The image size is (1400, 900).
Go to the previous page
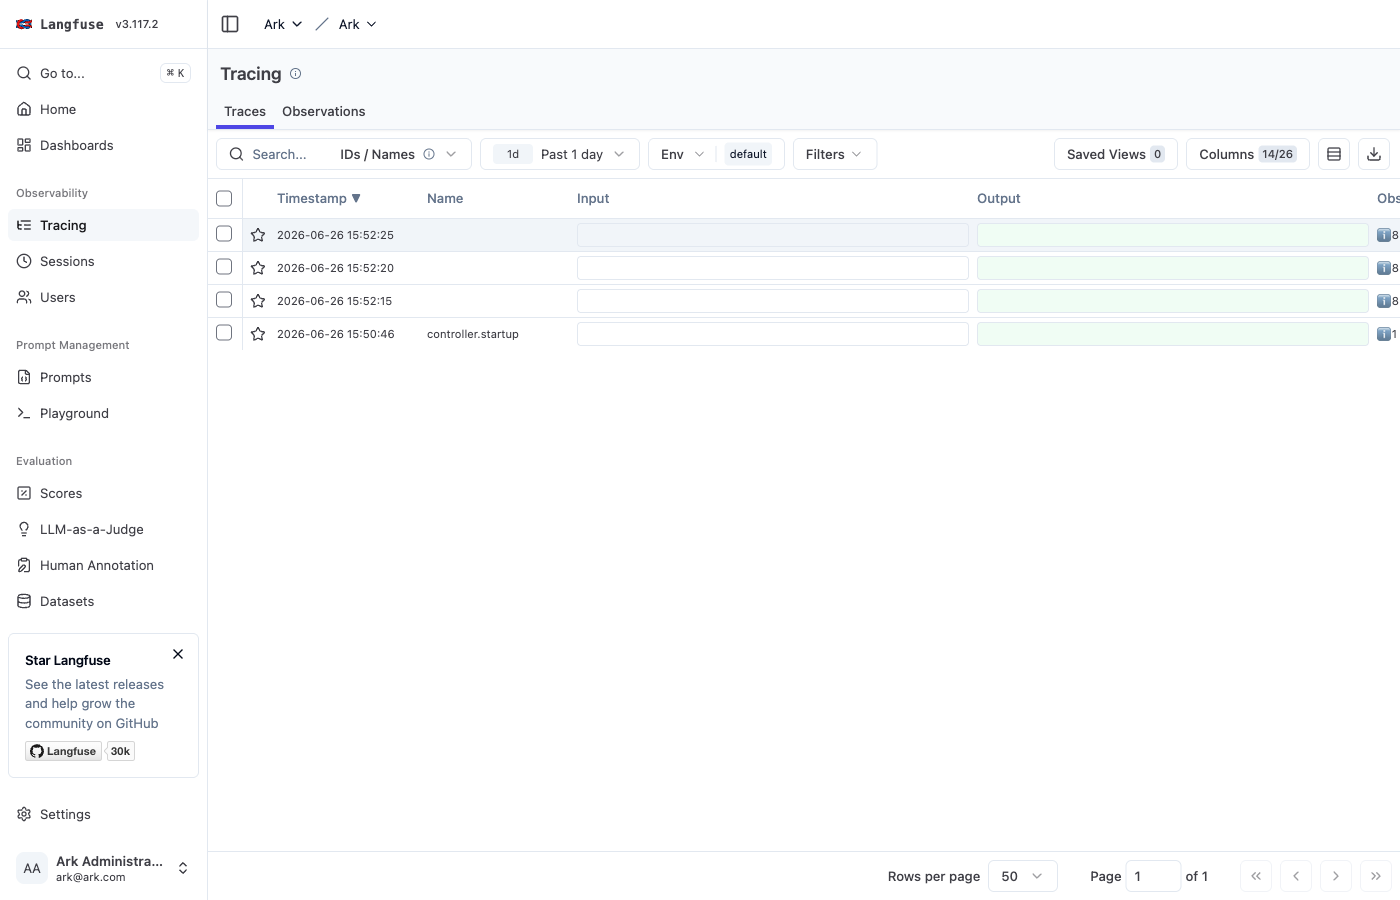[x=1296, y=876]
